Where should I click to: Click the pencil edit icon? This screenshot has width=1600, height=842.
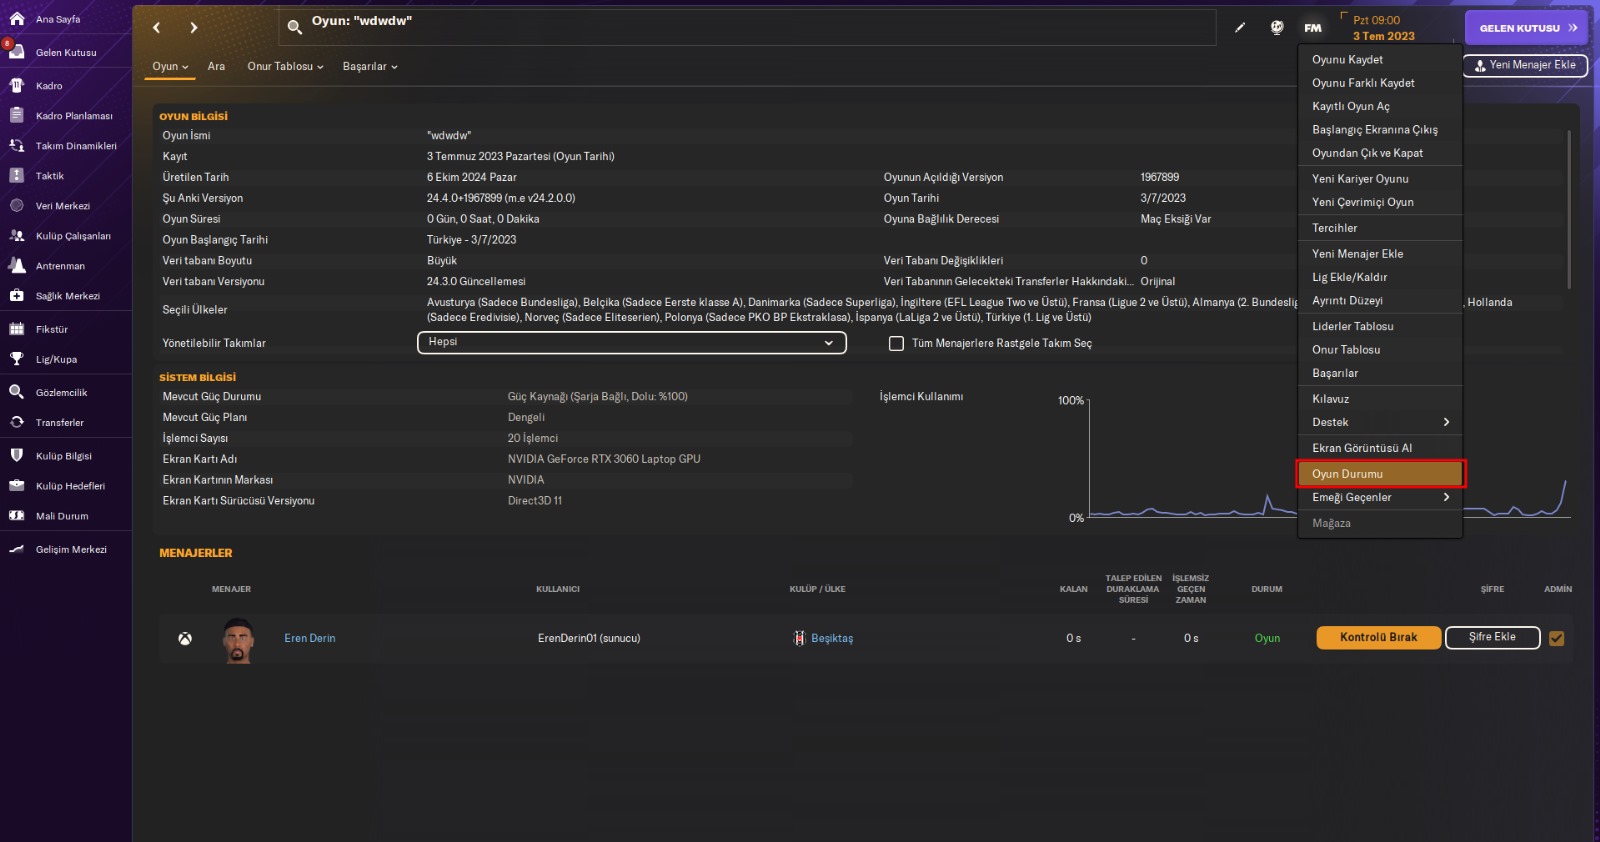click(1240, 28)
